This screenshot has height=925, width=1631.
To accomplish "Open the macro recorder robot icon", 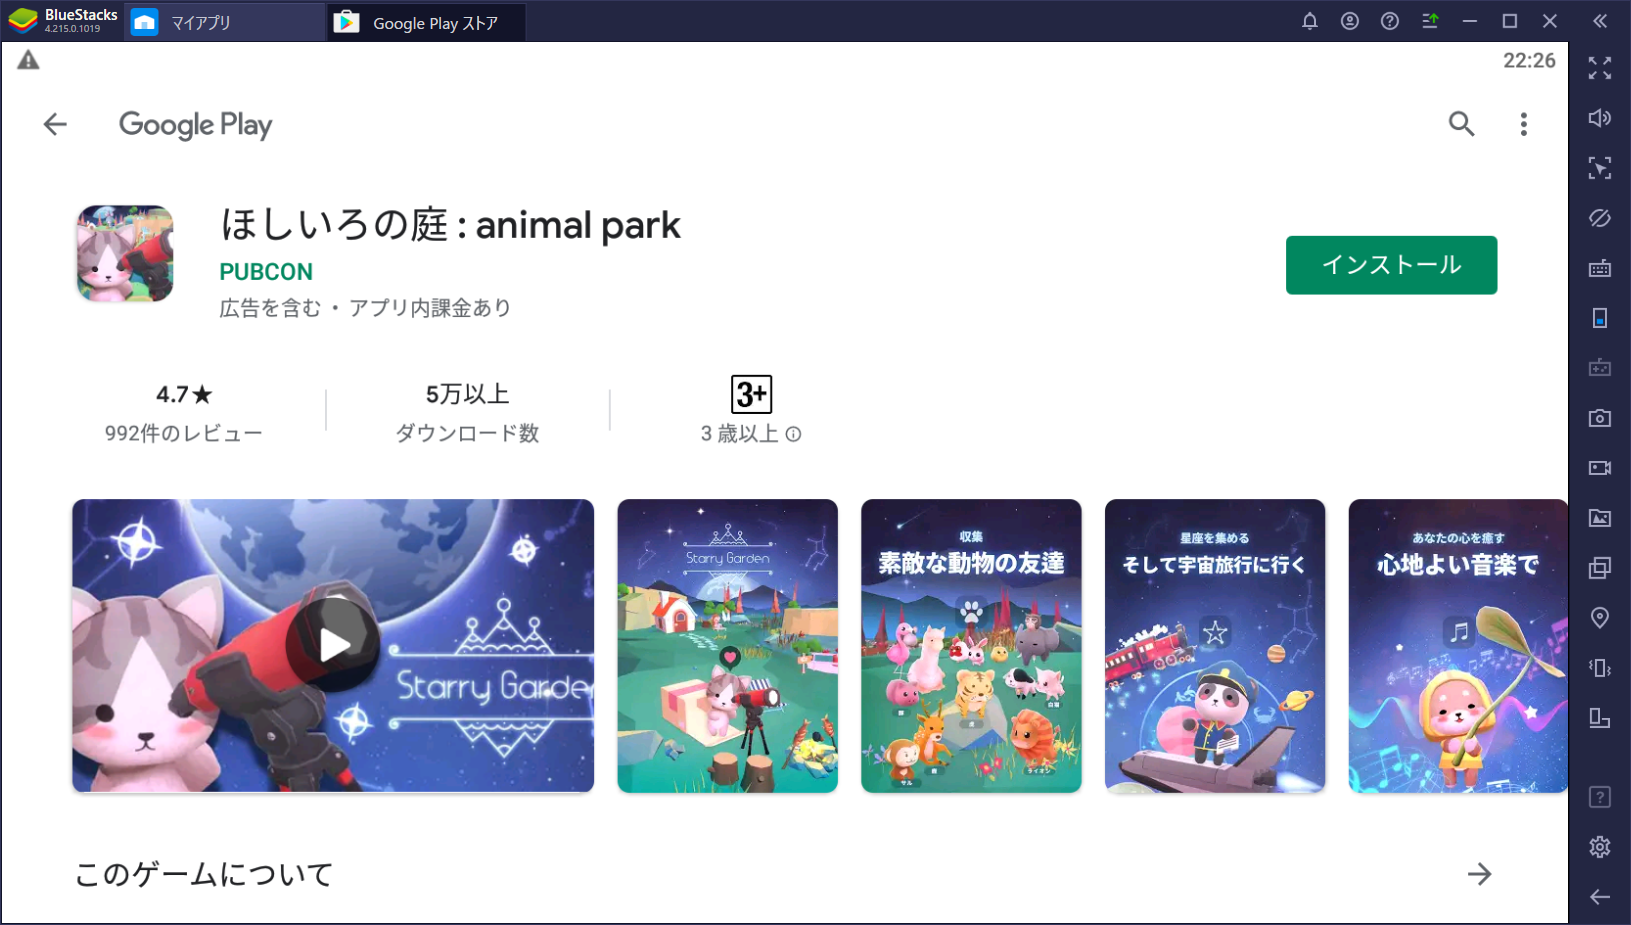I will 1600,368.
